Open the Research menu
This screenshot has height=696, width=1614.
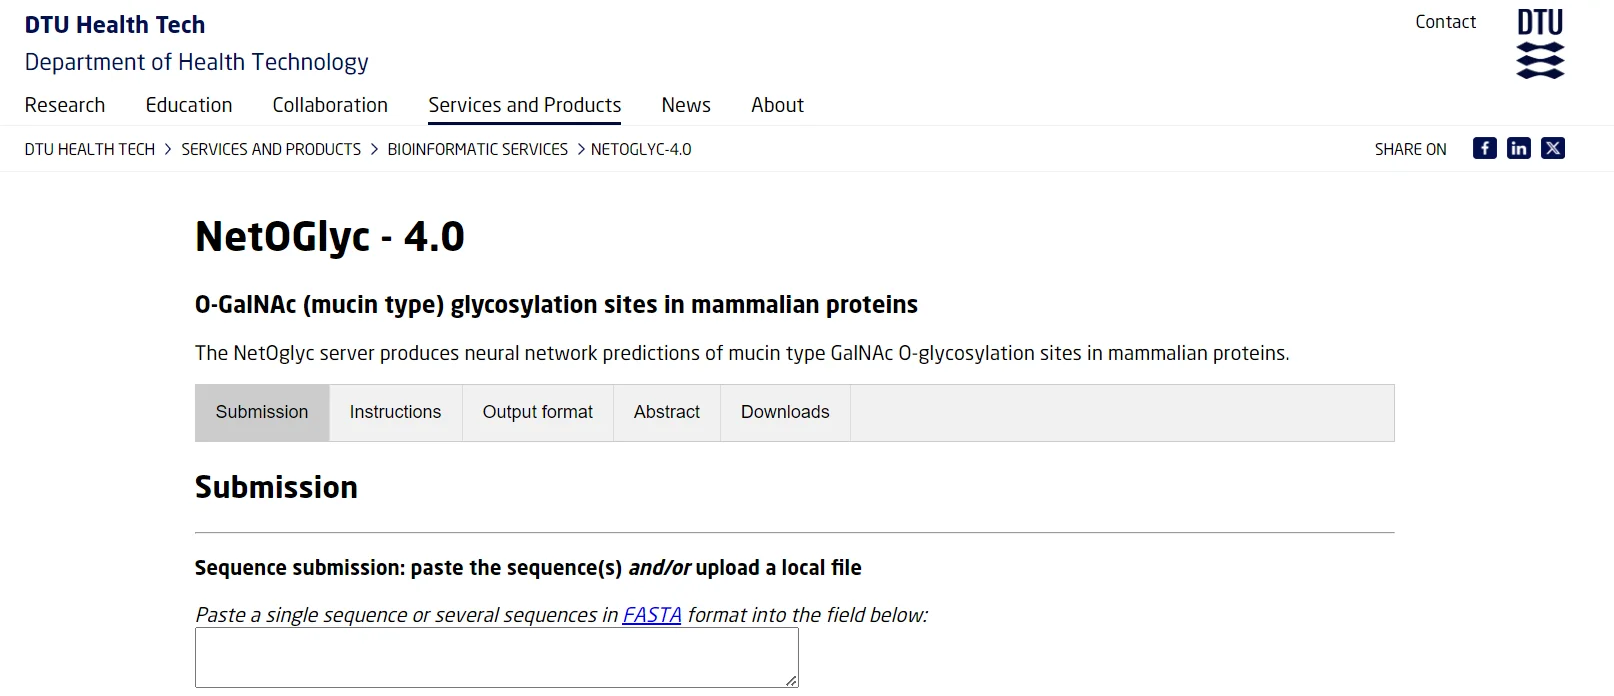65,105
